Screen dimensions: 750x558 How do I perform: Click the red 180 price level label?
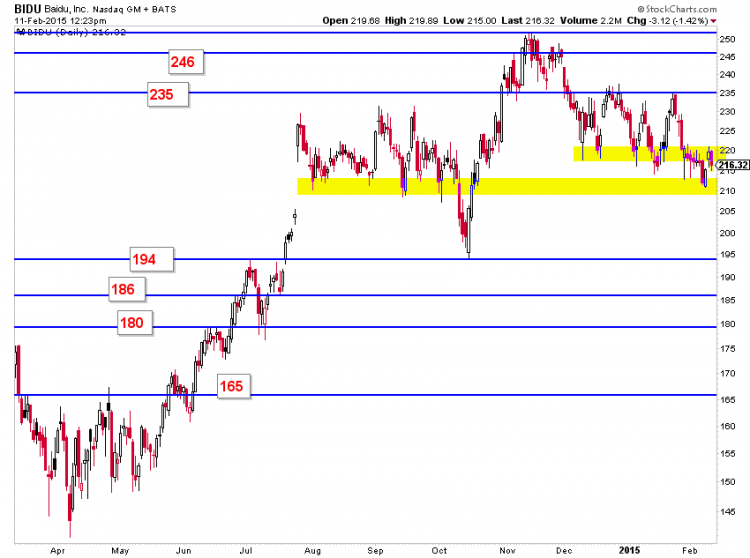click(135, 323)
